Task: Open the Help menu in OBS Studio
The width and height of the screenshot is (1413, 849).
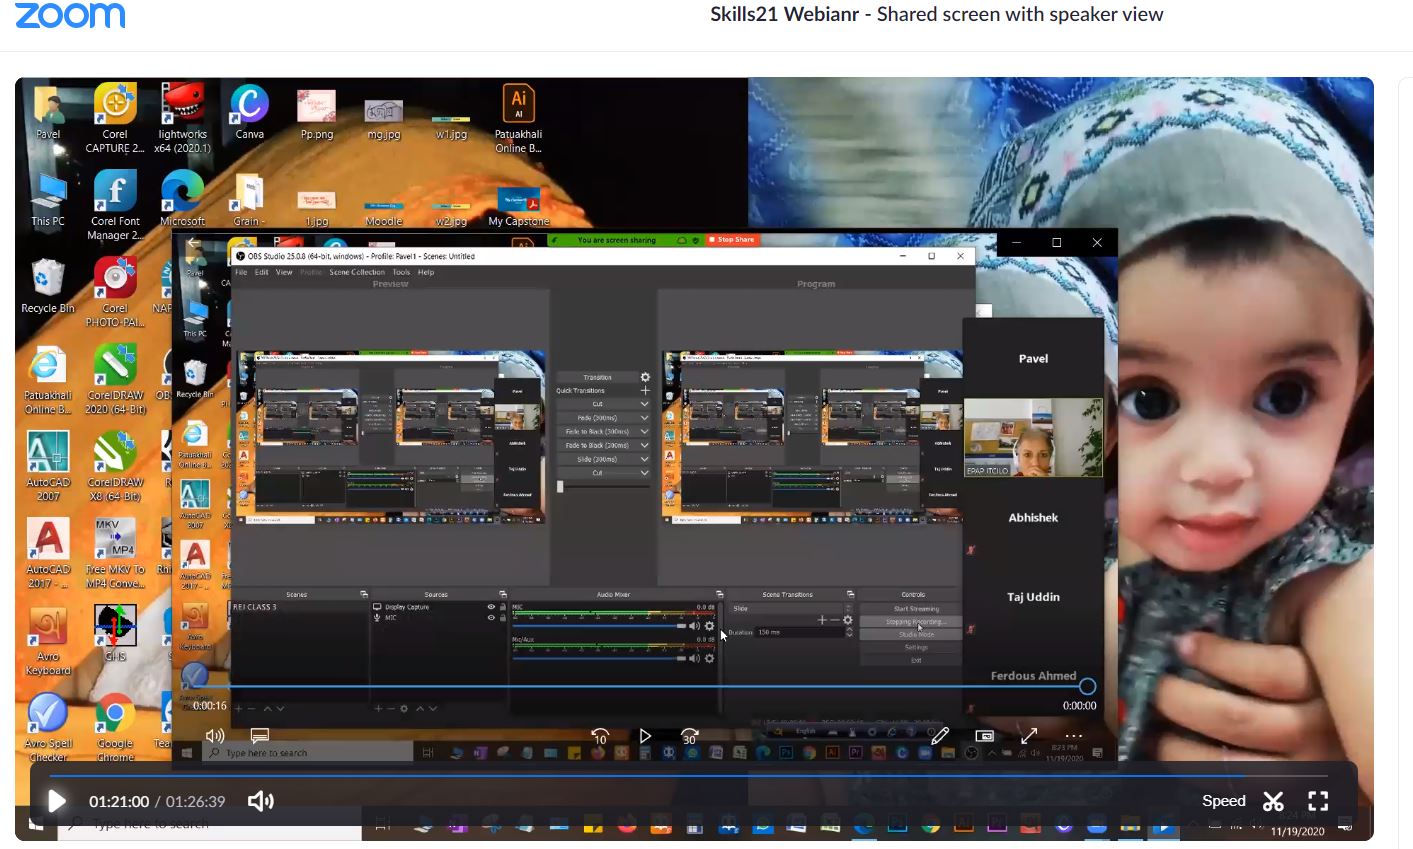Action: pos(426,272)
